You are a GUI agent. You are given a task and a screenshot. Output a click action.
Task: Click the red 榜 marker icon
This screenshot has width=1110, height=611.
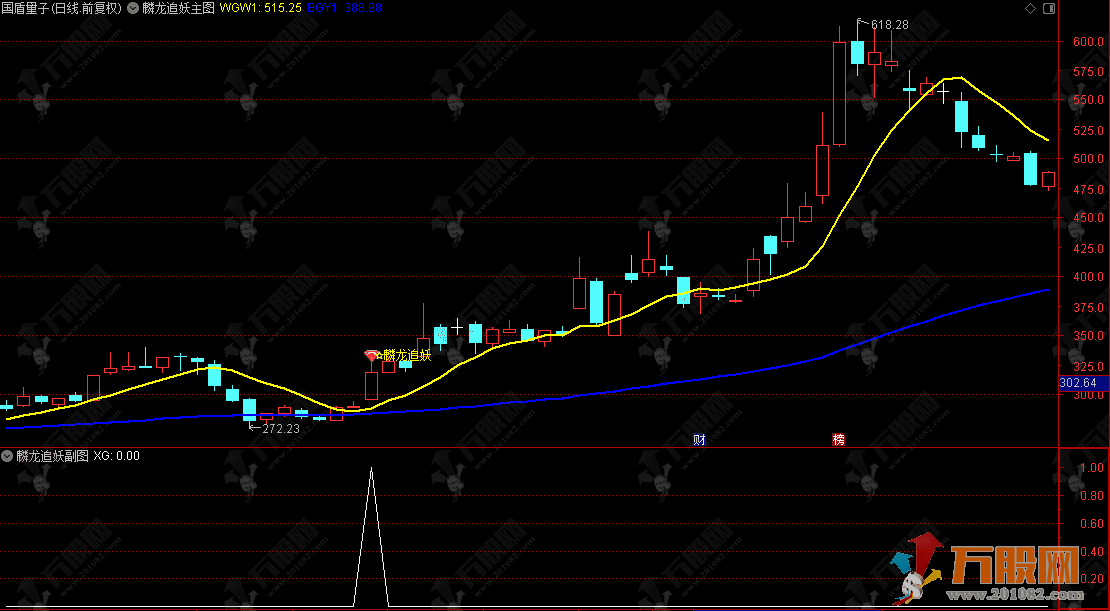[x=838, y=439]
